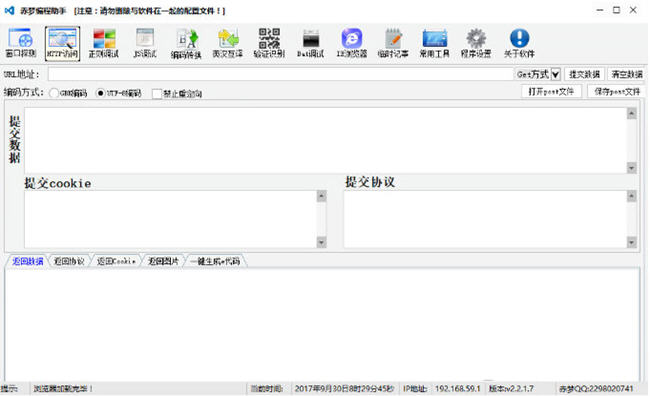650x396 pixels.
Task: Open the 英汉互译 translation tool
Action: (x=228, y=43)
